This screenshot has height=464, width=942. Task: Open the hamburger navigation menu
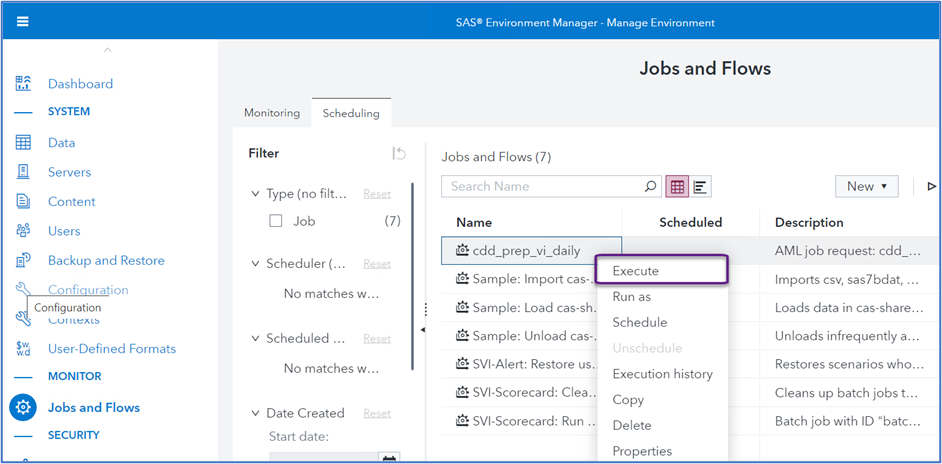tap(23, 21)
